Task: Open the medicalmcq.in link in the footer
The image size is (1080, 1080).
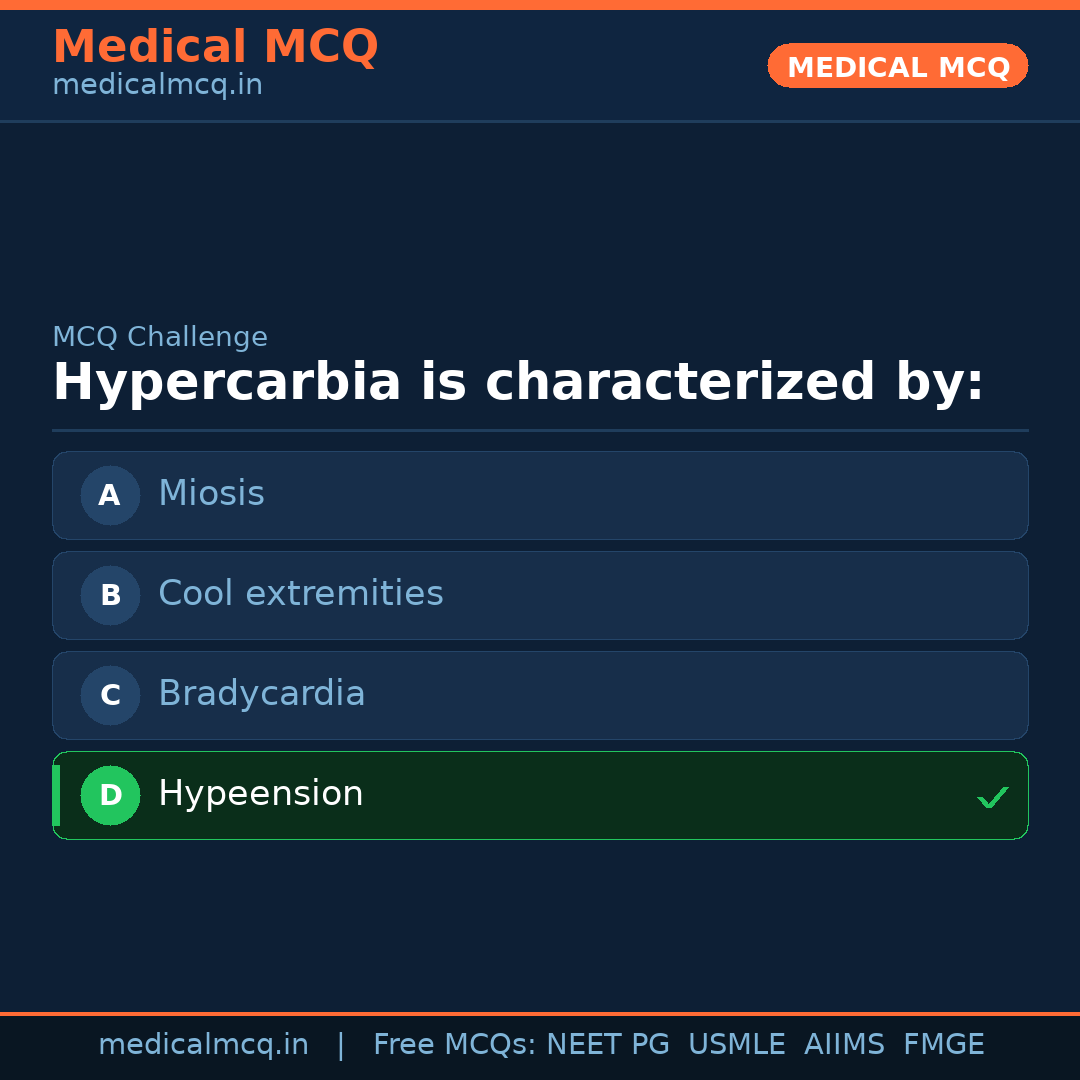Action: (x=203, y=1045)
